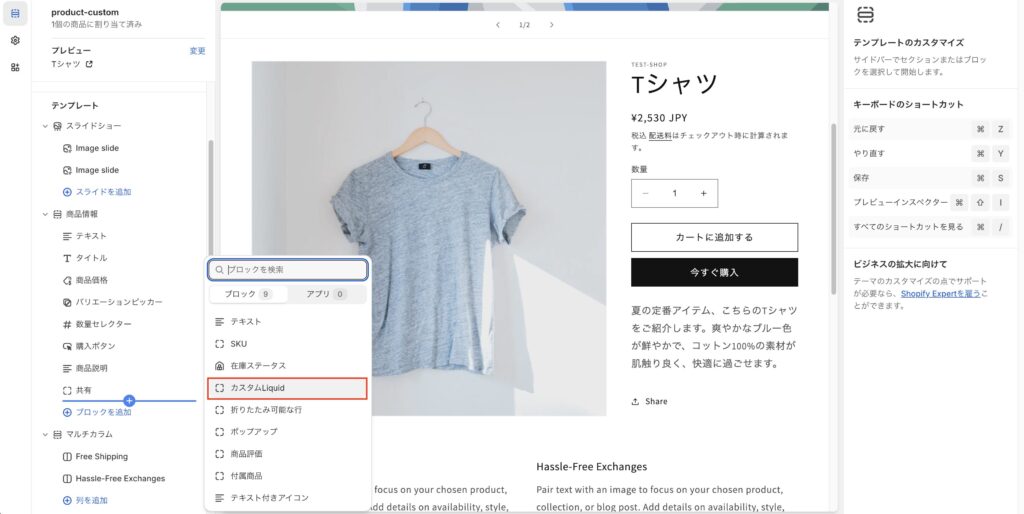
Task: Increase quantity with plus stepper
Action: 703,193
